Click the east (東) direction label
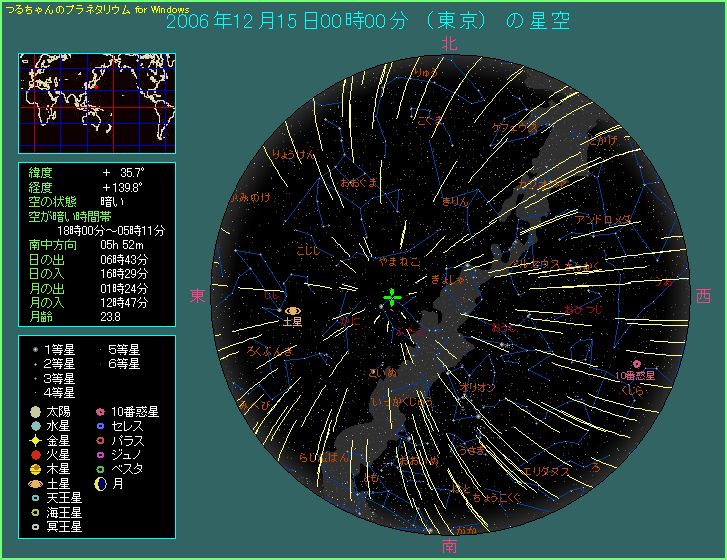Screen dimensions: 727x560 click(197, 296)
